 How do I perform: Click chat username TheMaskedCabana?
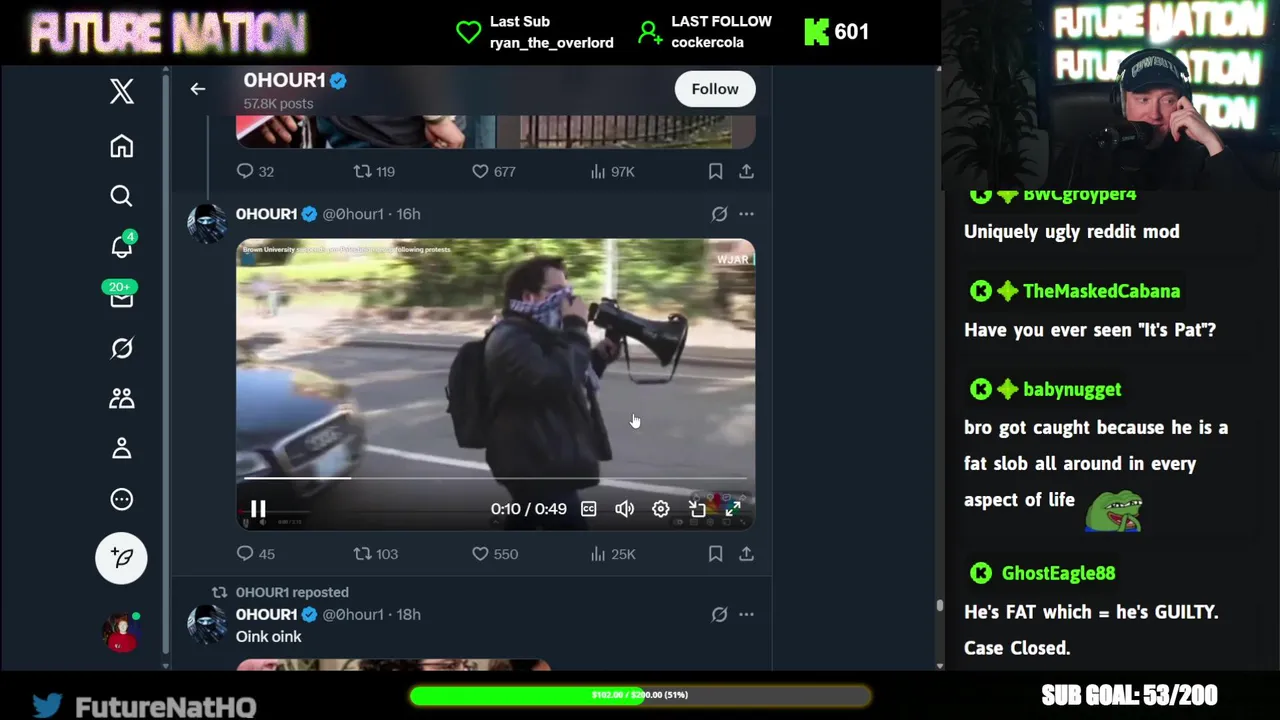click(x=1101, y=291)
